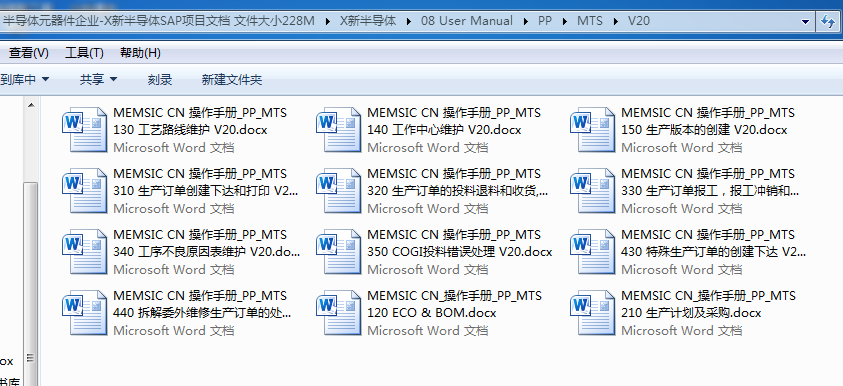The width and height of the screenshot is (843, 386).
Task: Click the 刻录 toolbar button
Action: pyautogui.click(x=160, y=80)
